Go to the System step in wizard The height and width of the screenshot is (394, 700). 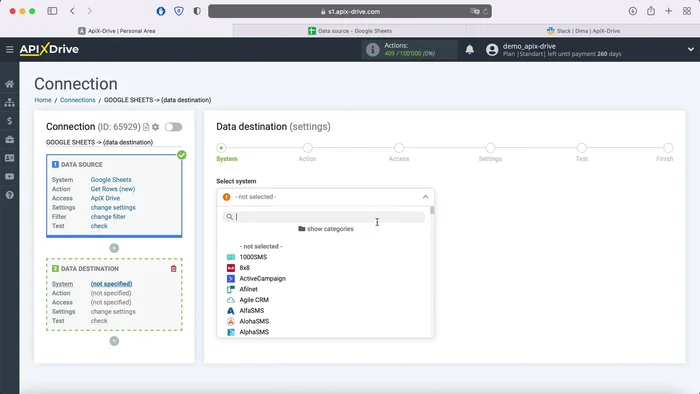tap(221, 148)
